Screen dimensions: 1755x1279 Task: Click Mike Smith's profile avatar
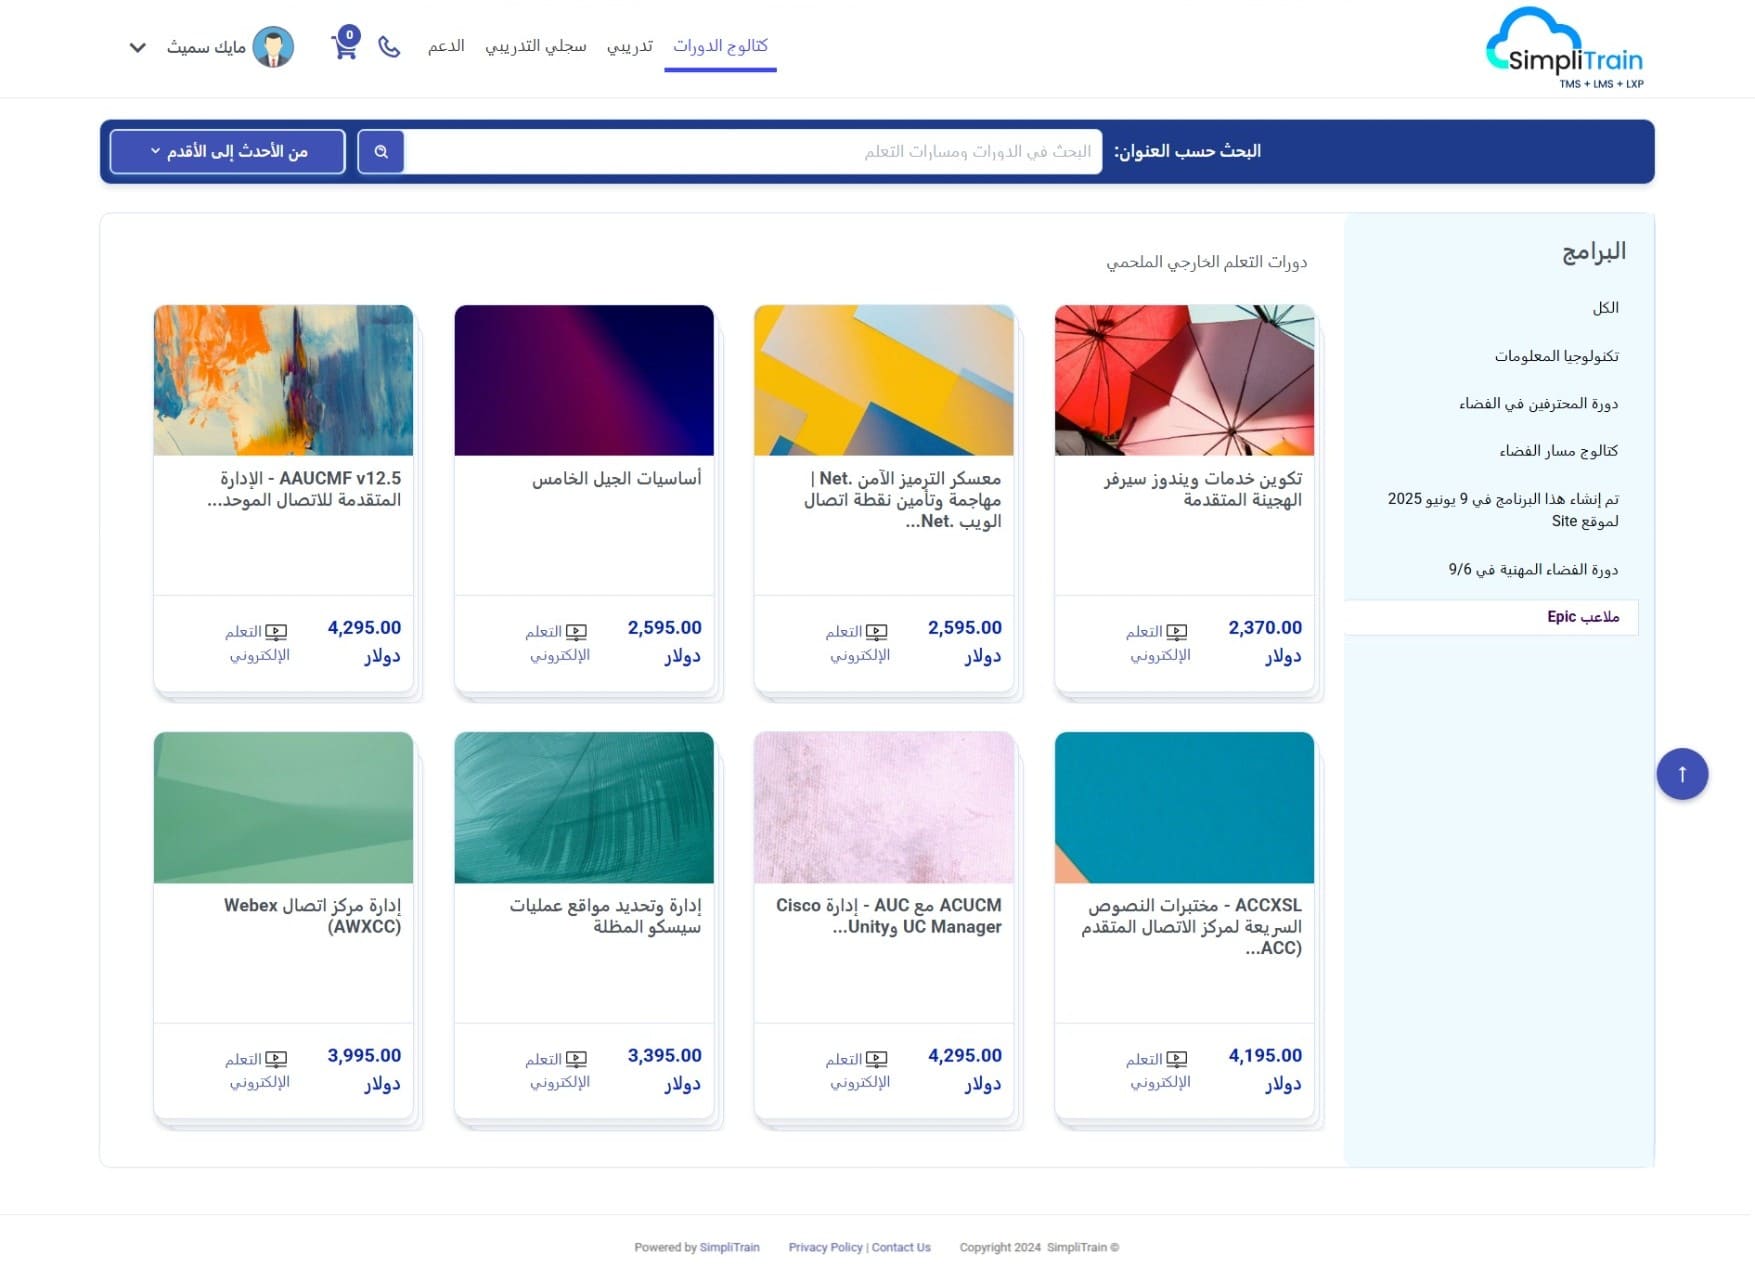click(273, 47)
